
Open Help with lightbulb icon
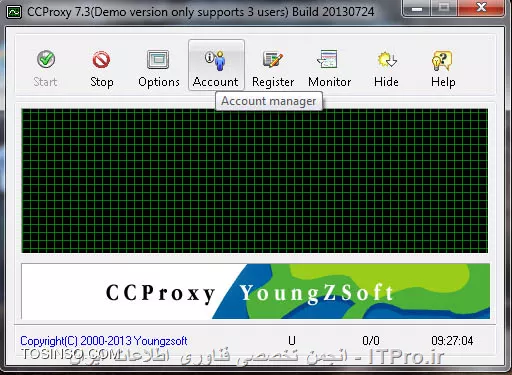click(x=442, y=60)
